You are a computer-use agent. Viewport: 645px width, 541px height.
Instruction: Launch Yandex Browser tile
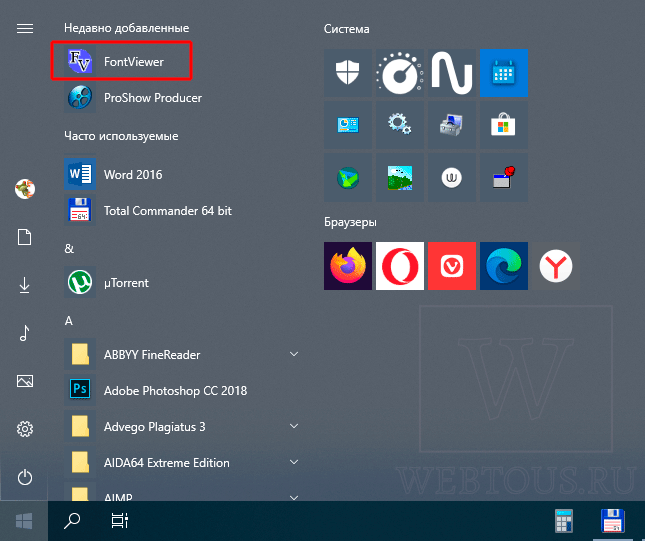click(x=556, y=266)
